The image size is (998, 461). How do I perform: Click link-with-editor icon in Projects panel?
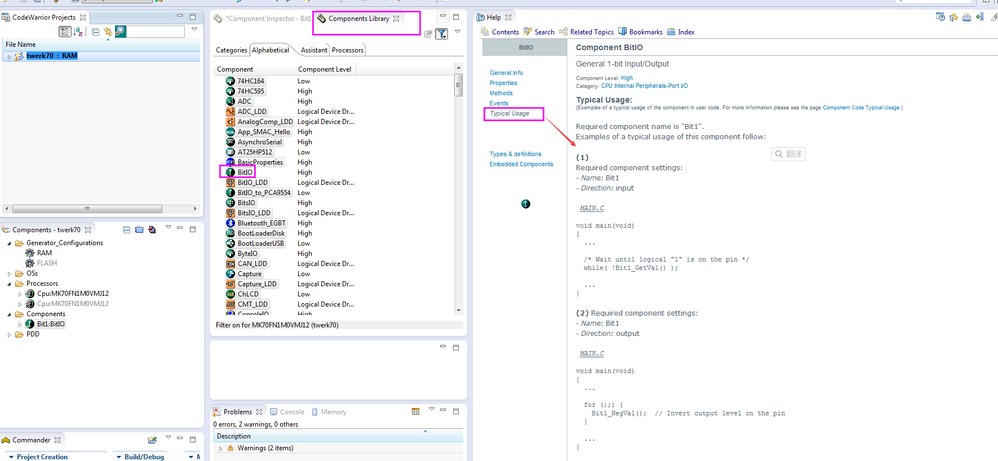tap(108, 31)
